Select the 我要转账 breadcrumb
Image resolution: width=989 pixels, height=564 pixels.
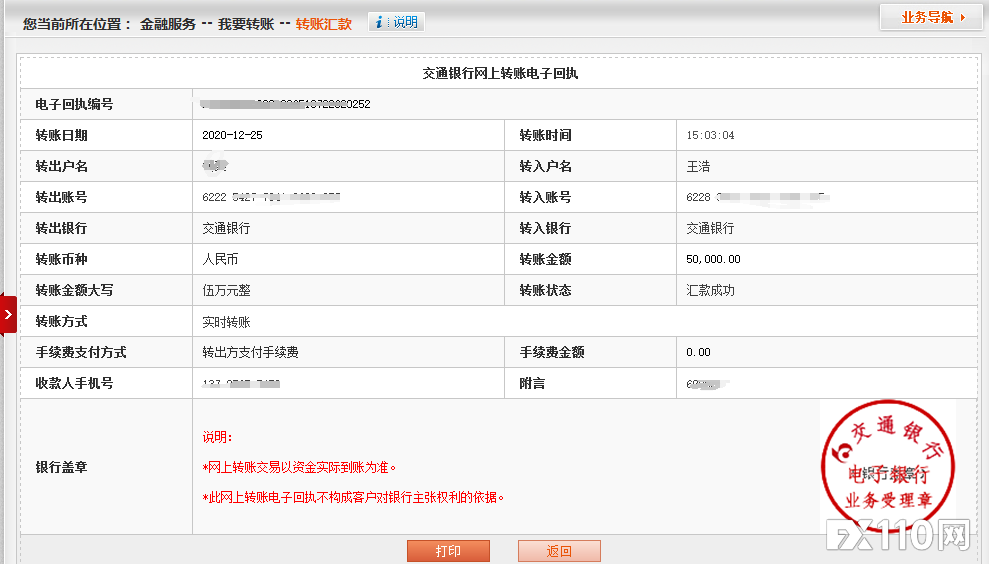point(246,24)
